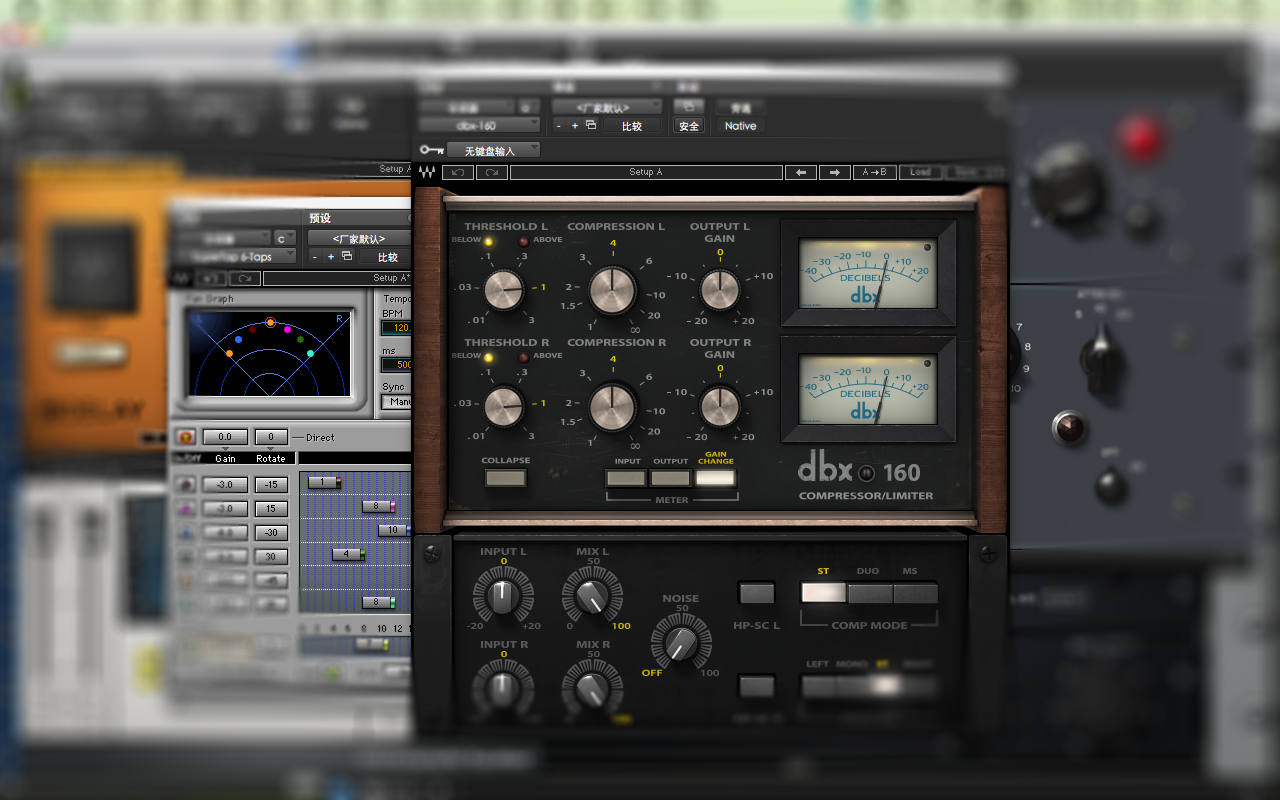
Task: Click the A→B copy button
Action: [874, 172]
